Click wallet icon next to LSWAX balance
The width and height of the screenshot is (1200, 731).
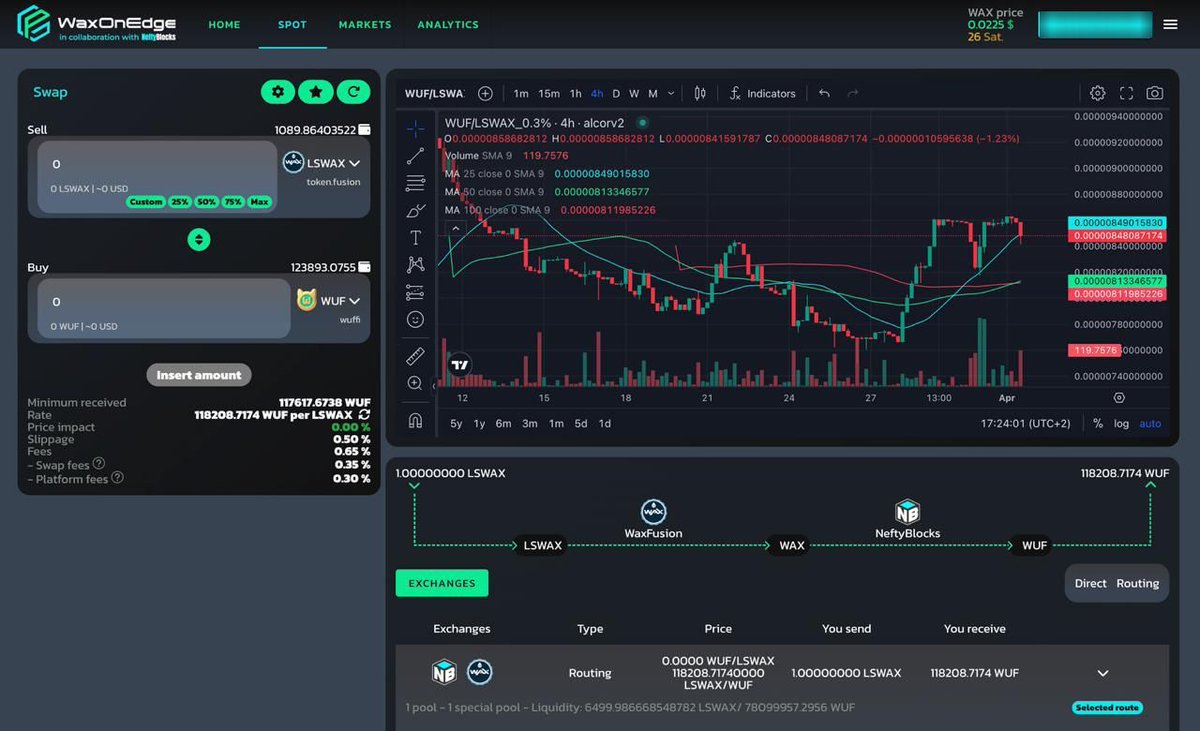click(365, 130)
